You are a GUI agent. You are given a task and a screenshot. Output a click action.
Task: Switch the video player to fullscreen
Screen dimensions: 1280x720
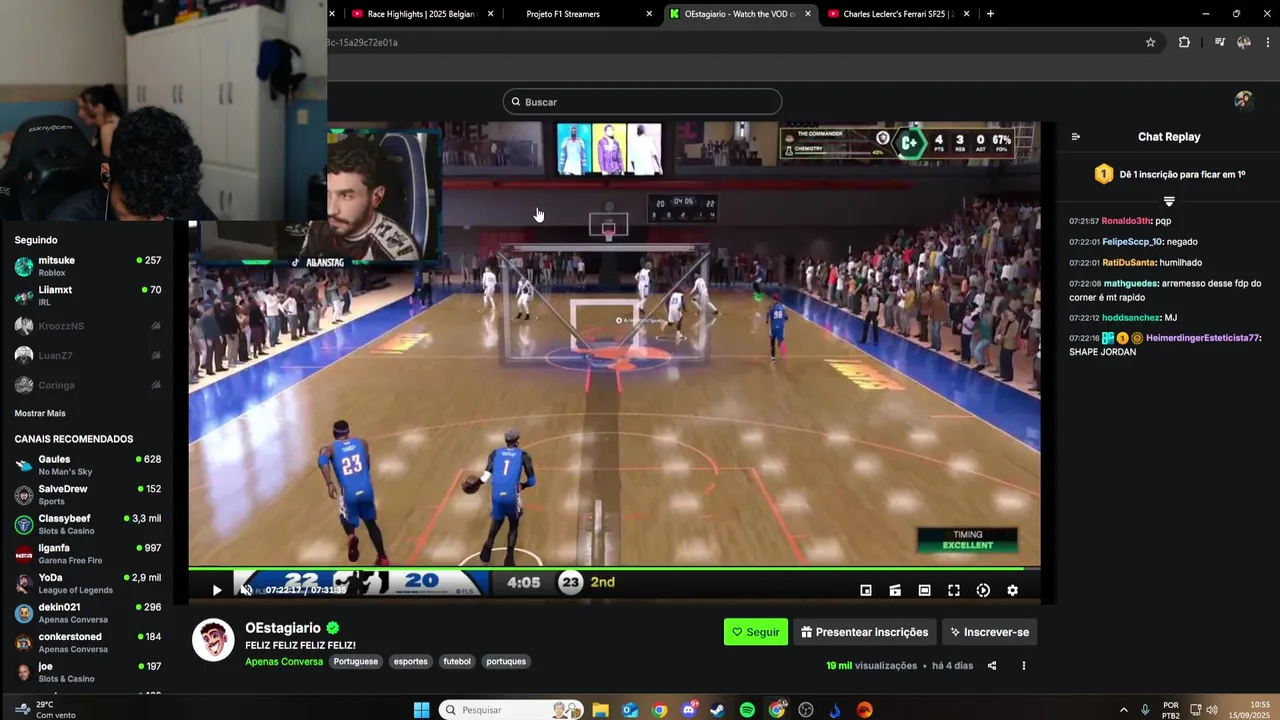coord(953,590)
